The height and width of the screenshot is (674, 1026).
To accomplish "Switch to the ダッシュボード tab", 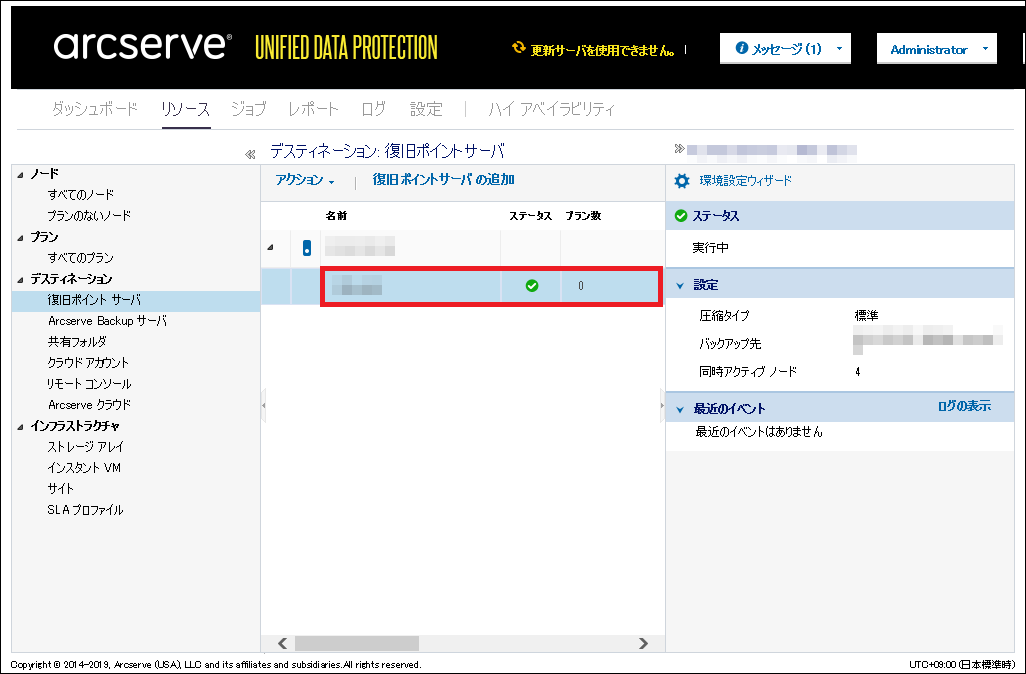I will pyautogui.click(x=95, y=109).
